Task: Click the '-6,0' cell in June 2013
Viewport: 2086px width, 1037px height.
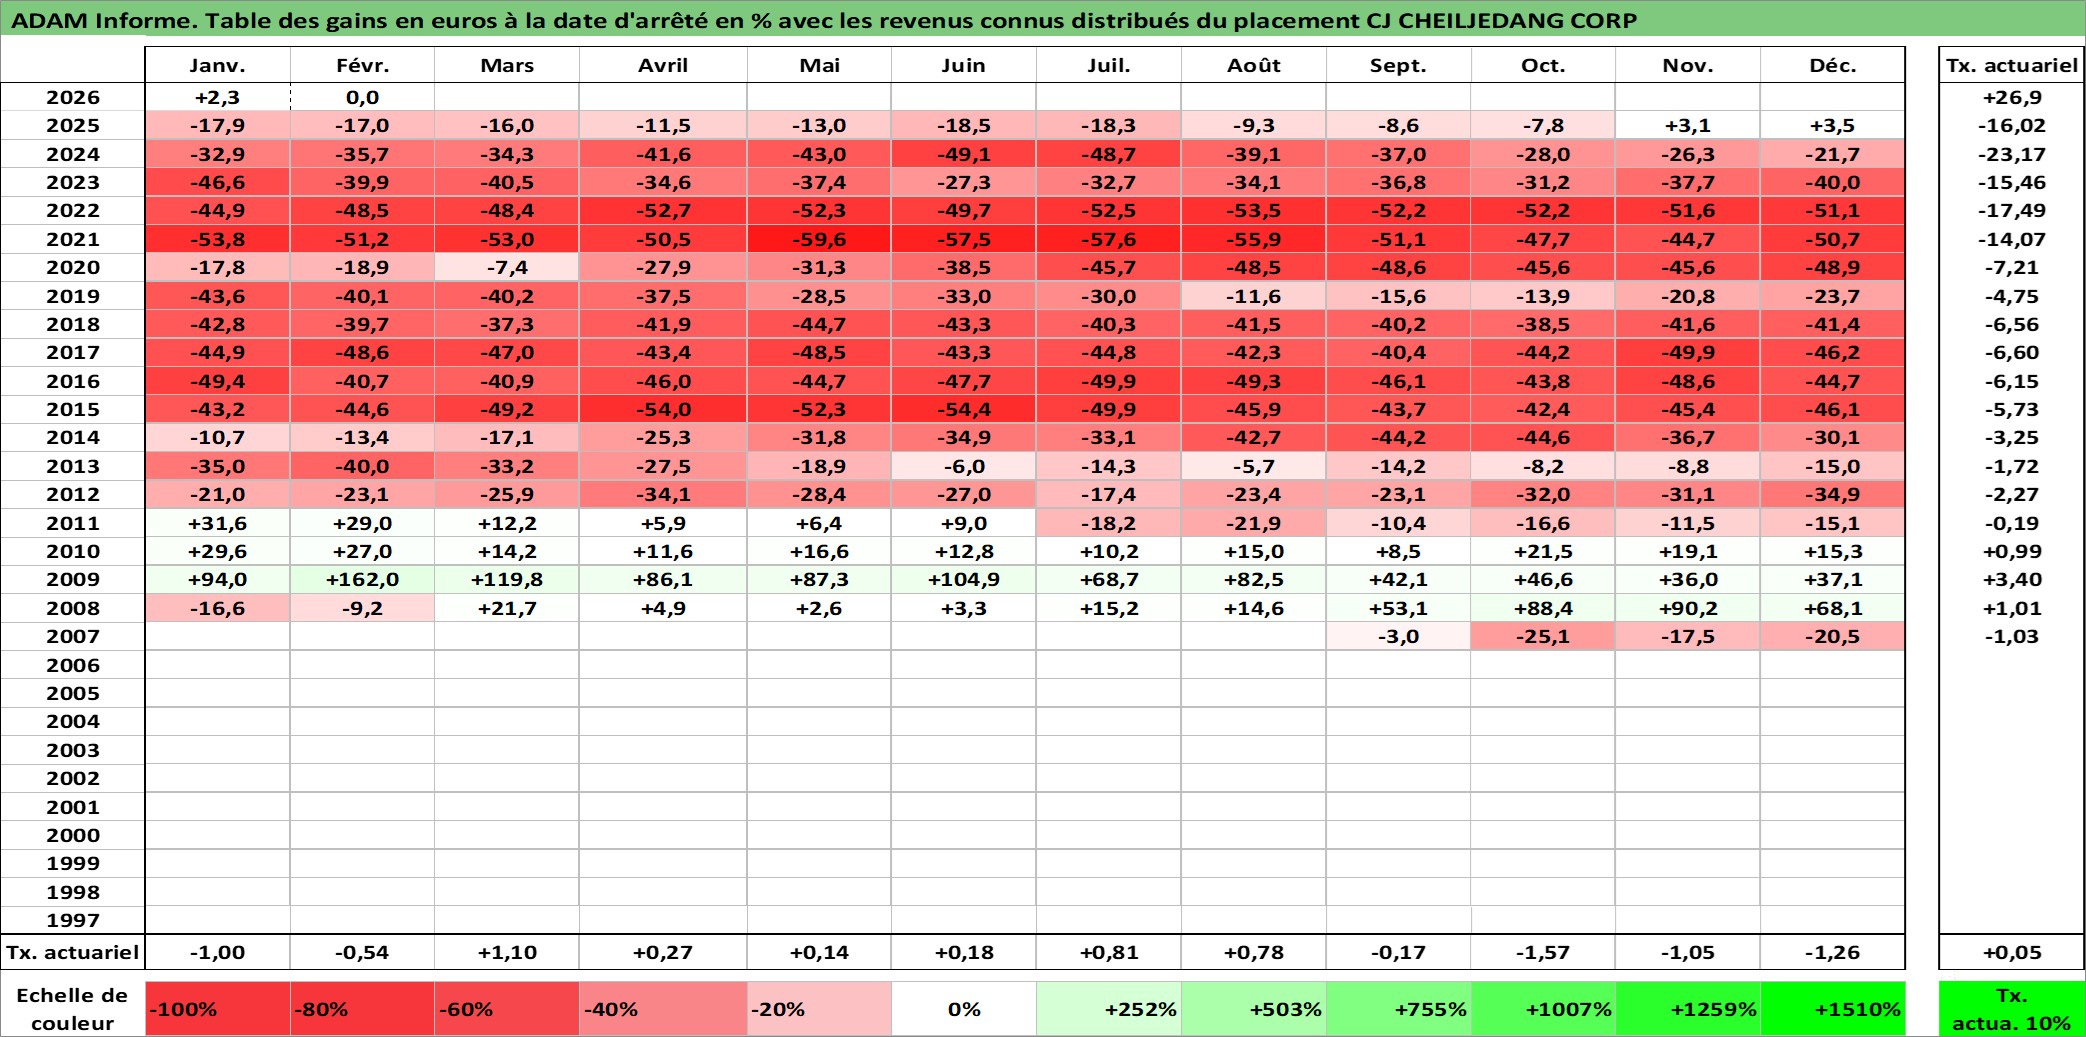Action: [964, 466]
